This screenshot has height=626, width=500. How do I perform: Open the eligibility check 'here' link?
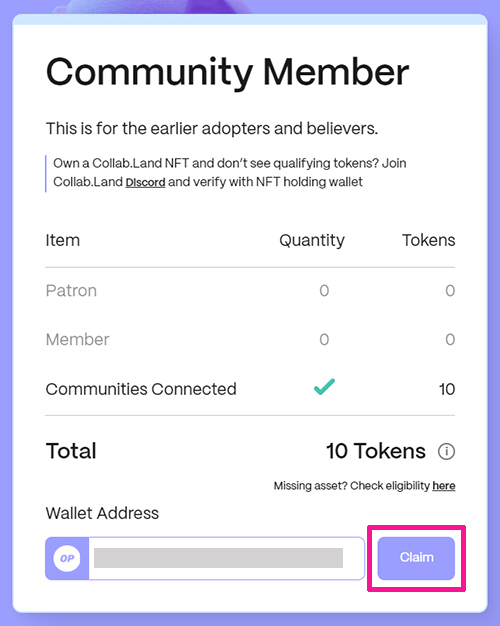444,485
